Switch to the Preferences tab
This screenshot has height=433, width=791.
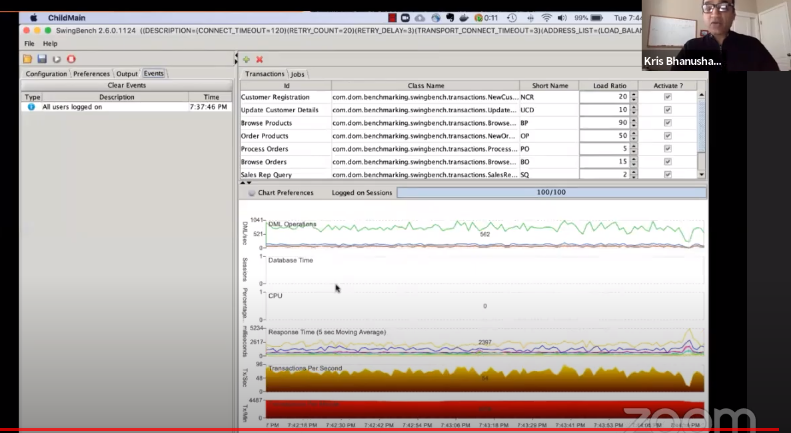point(91,74)
